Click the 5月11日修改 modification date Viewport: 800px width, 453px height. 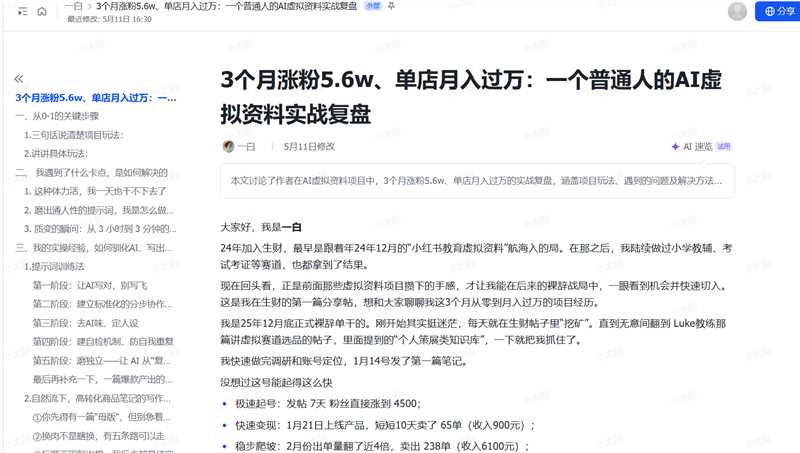click(x=309, y=147)
